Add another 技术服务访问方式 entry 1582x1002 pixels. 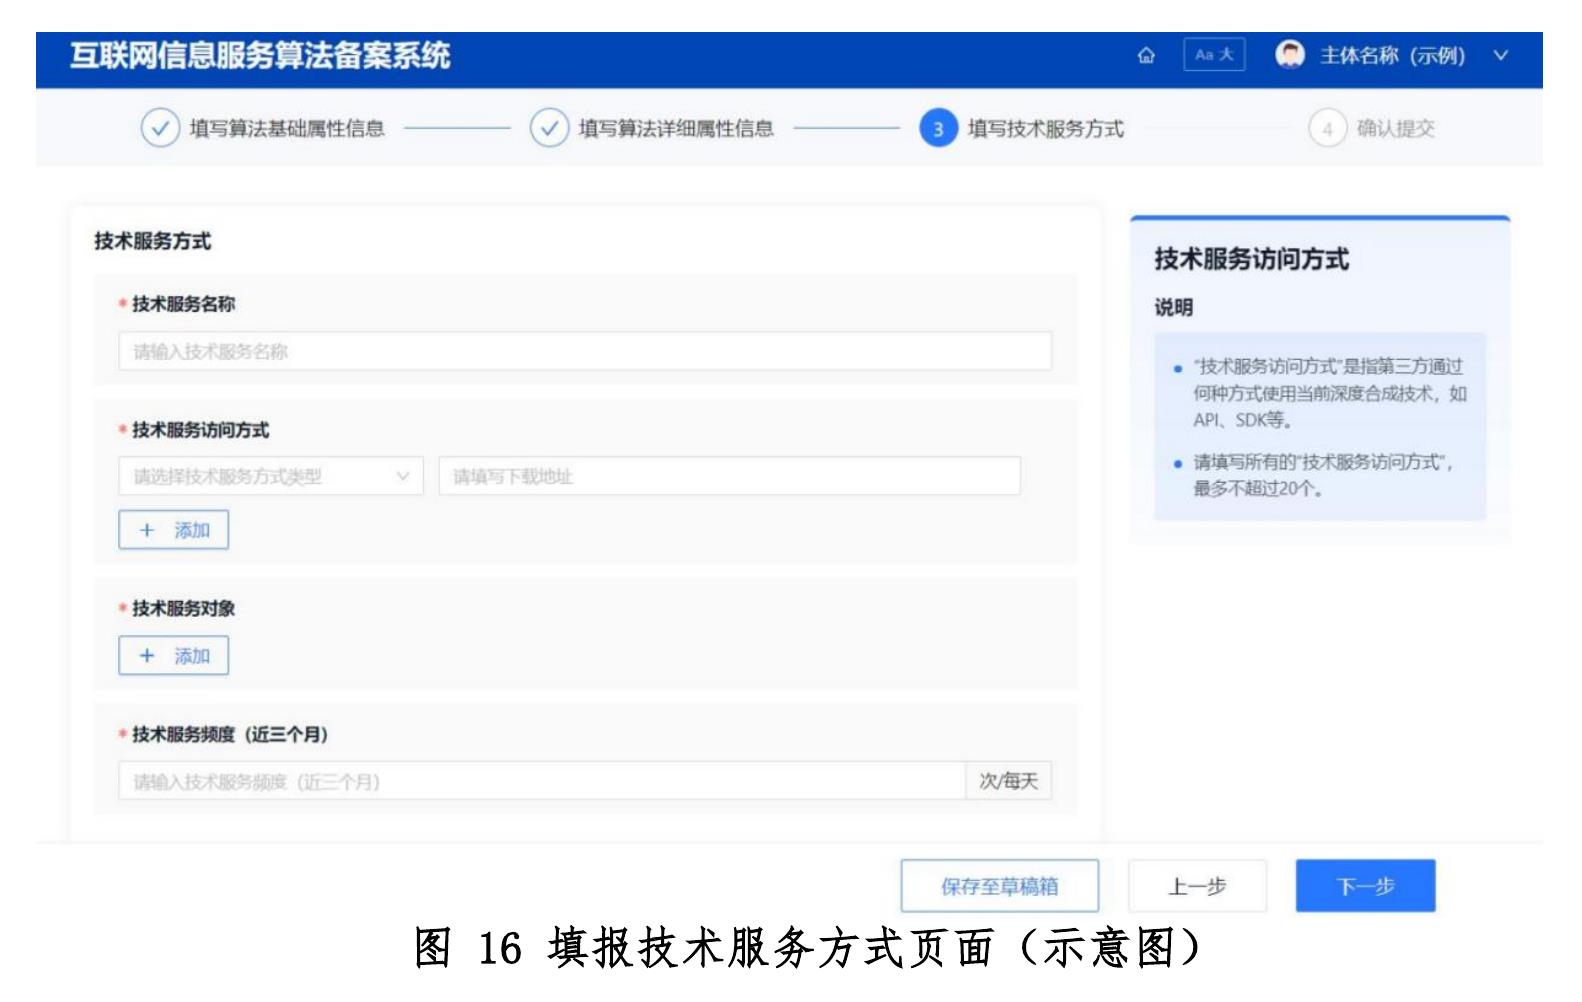point(174,530)
